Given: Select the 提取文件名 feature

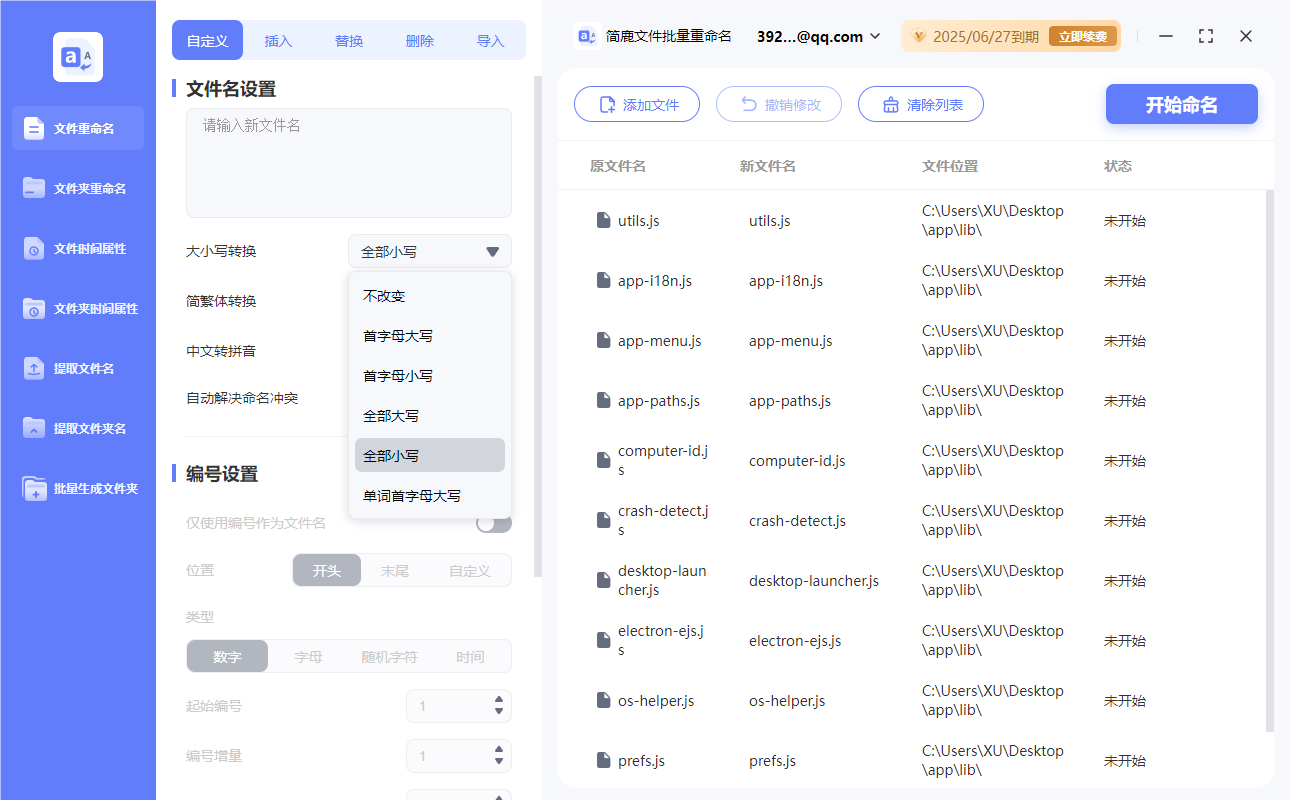Looking at the screenshot, I should (x=76, y=368).
